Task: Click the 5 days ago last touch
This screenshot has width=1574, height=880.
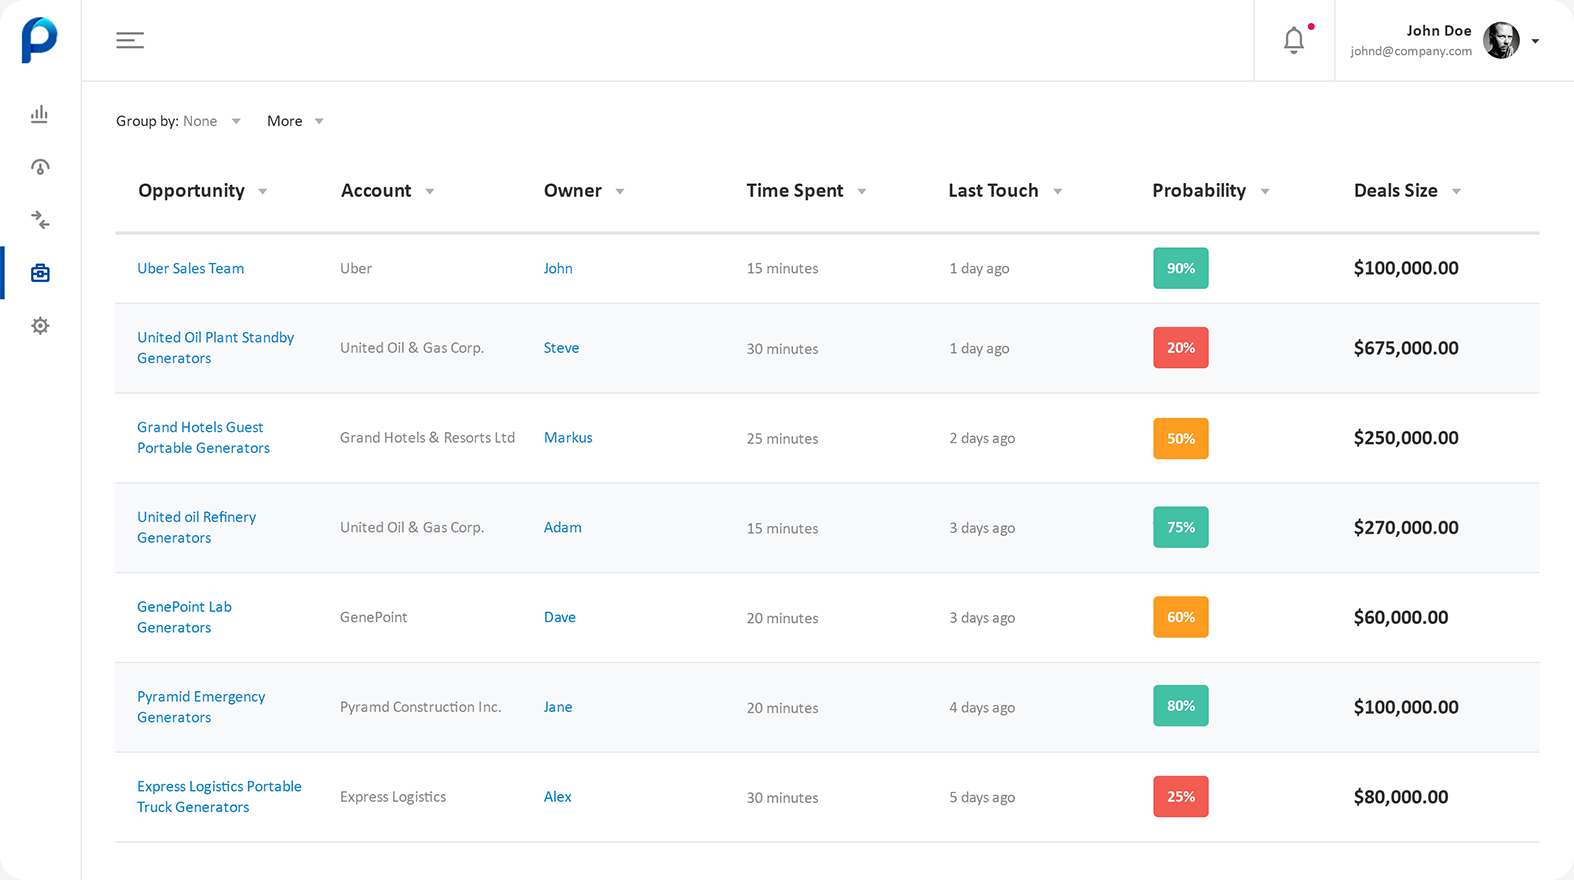Action: pos(982,797)
